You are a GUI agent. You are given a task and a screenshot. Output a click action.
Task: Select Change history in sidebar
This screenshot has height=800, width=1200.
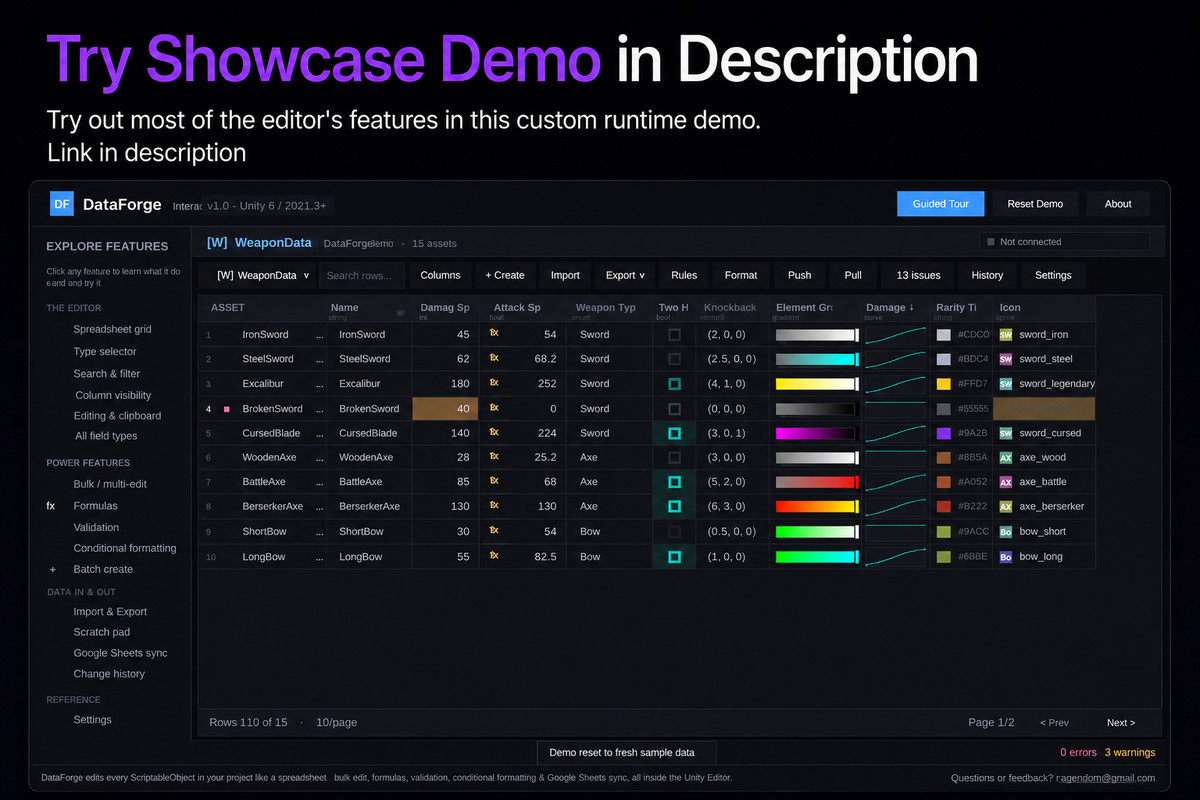(109, 674)
